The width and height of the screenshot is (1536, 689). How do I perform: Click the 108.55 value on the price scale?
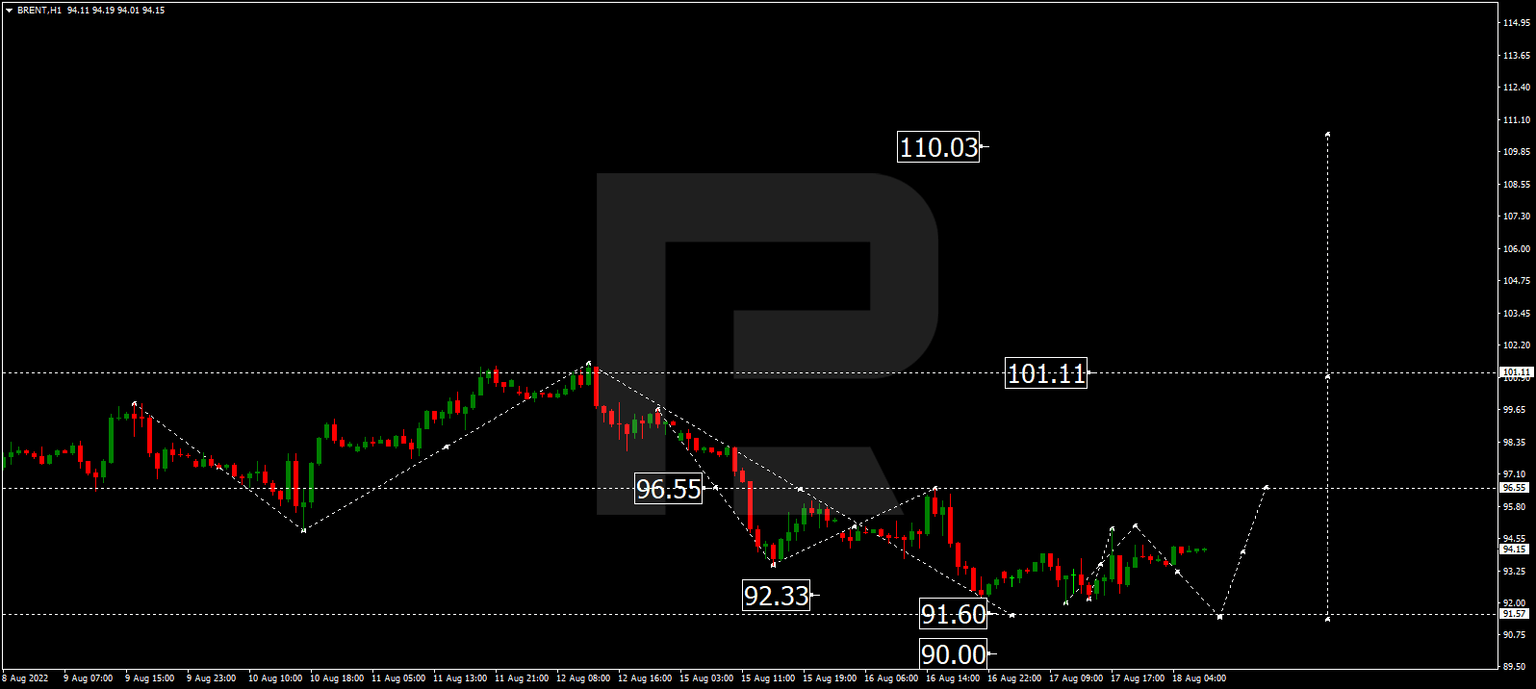(x=1517, y=185)
